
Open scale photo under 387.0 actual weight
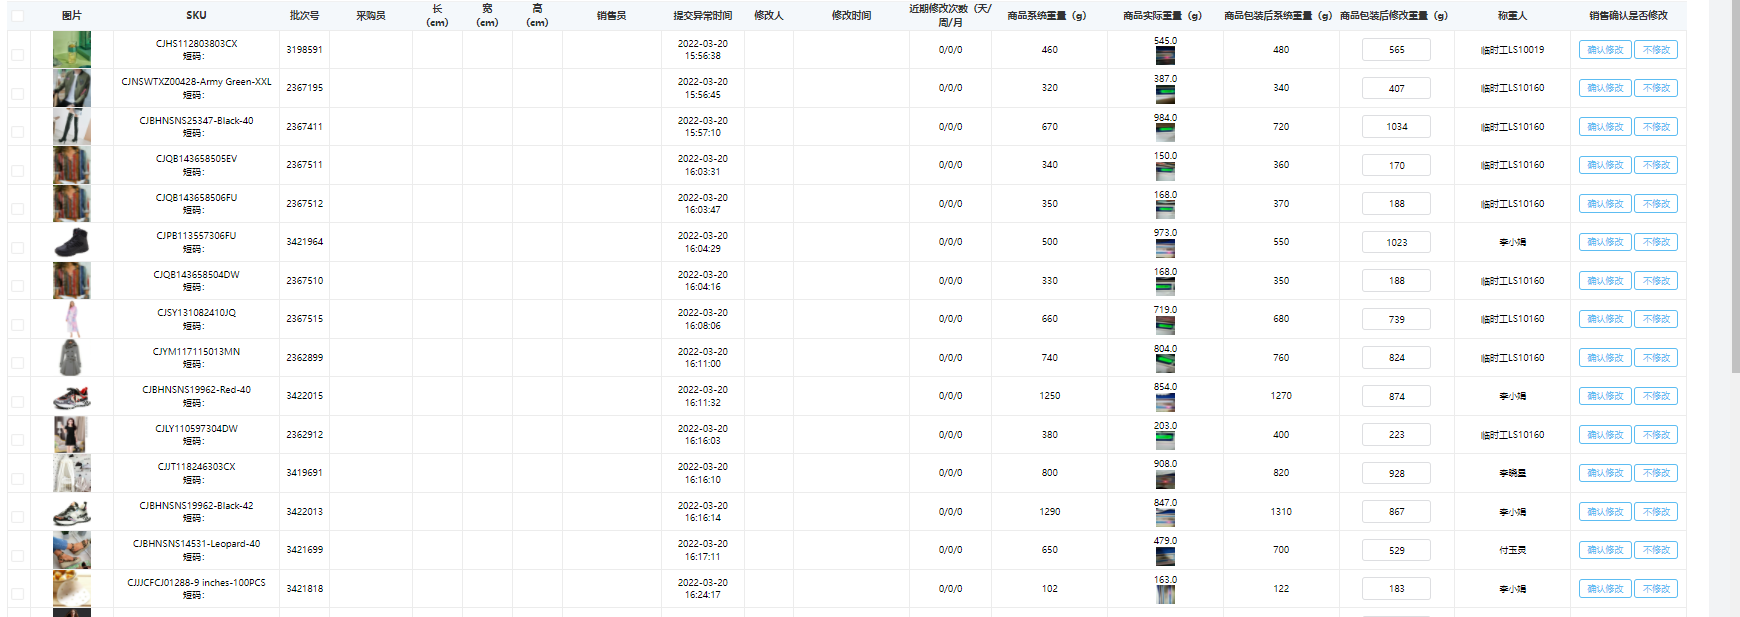tap(1165, 94)
